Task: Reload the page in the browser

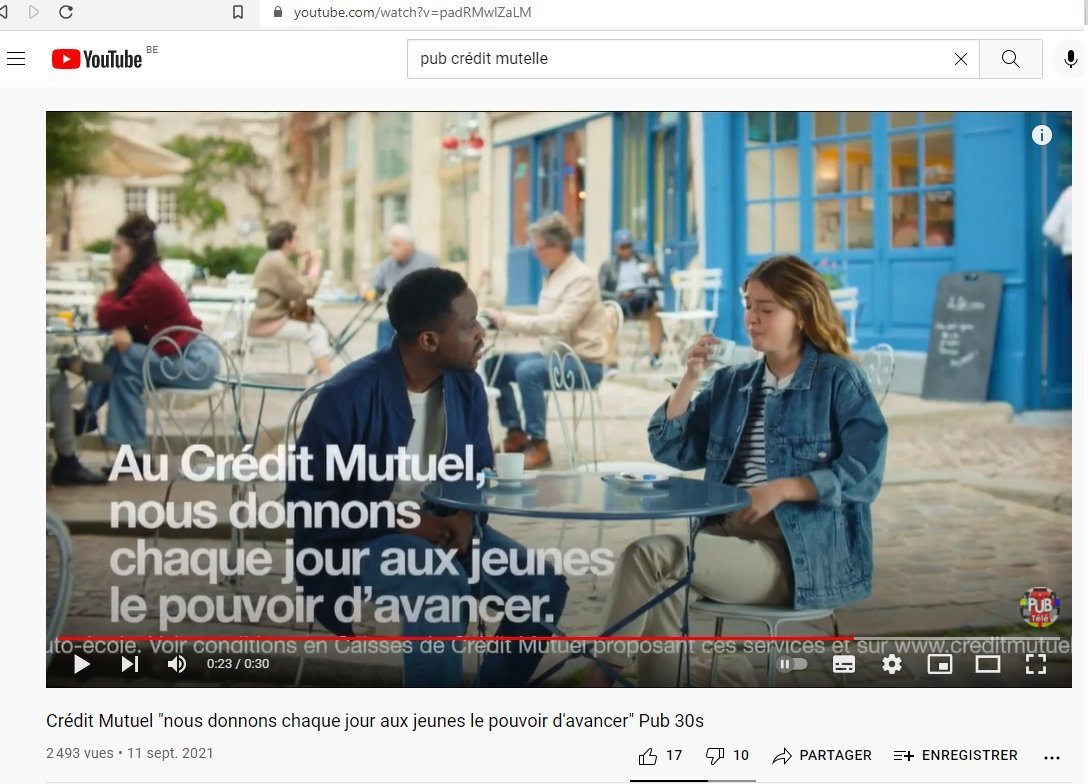Action: click(x=66, y=12)
